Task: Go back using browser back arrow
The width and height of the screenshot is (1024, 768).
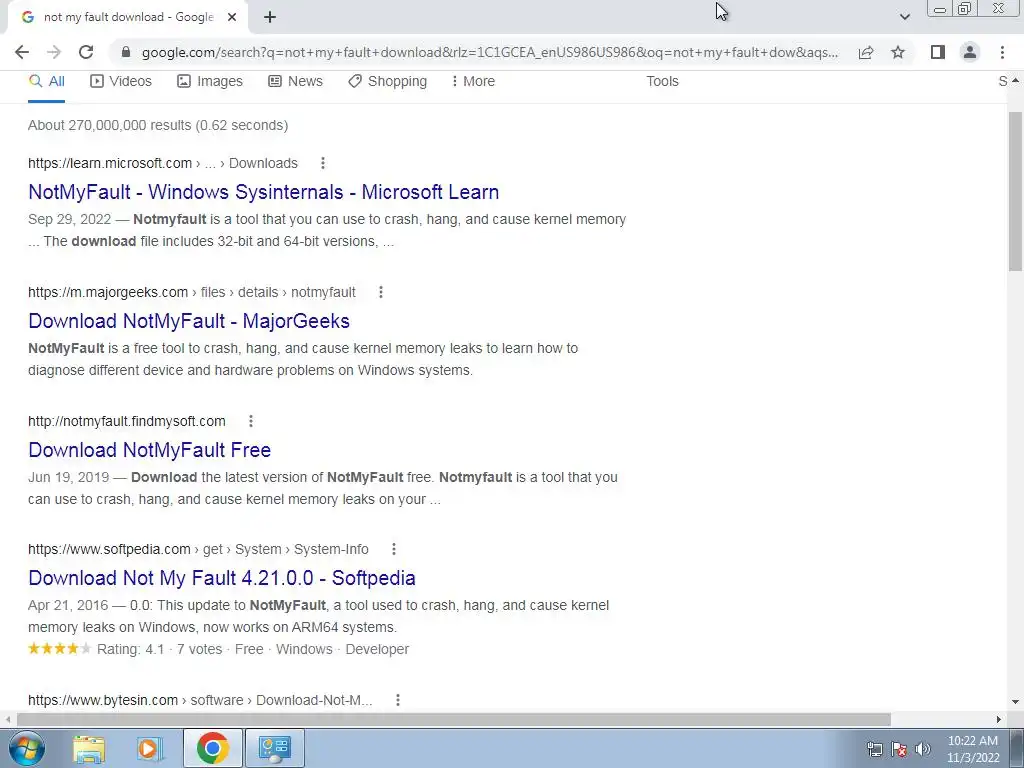Action: coord(22,52)
